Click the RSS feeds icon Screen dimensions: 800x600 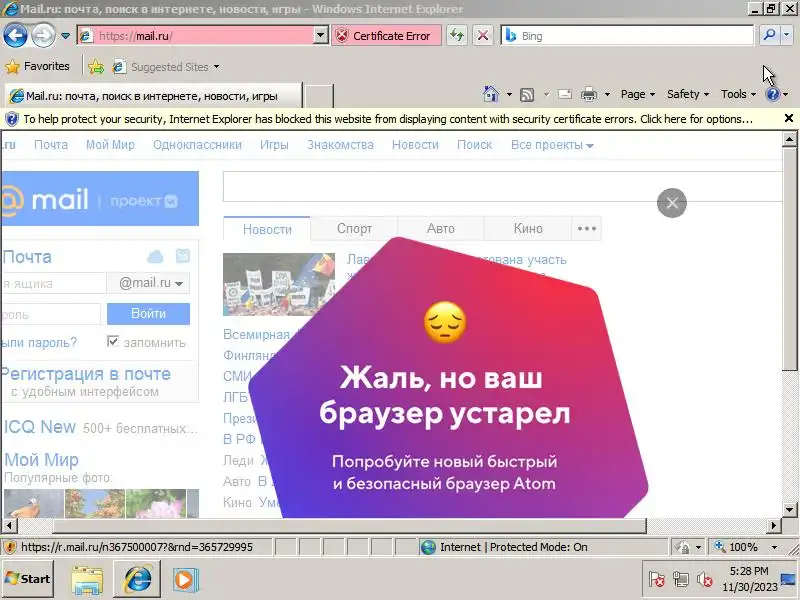coord(527,94)
